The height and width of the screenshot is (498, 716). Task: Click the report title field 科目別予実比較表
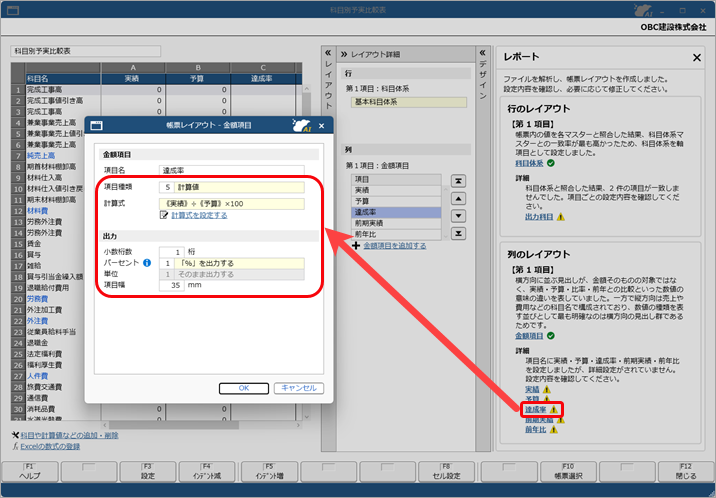85,51
